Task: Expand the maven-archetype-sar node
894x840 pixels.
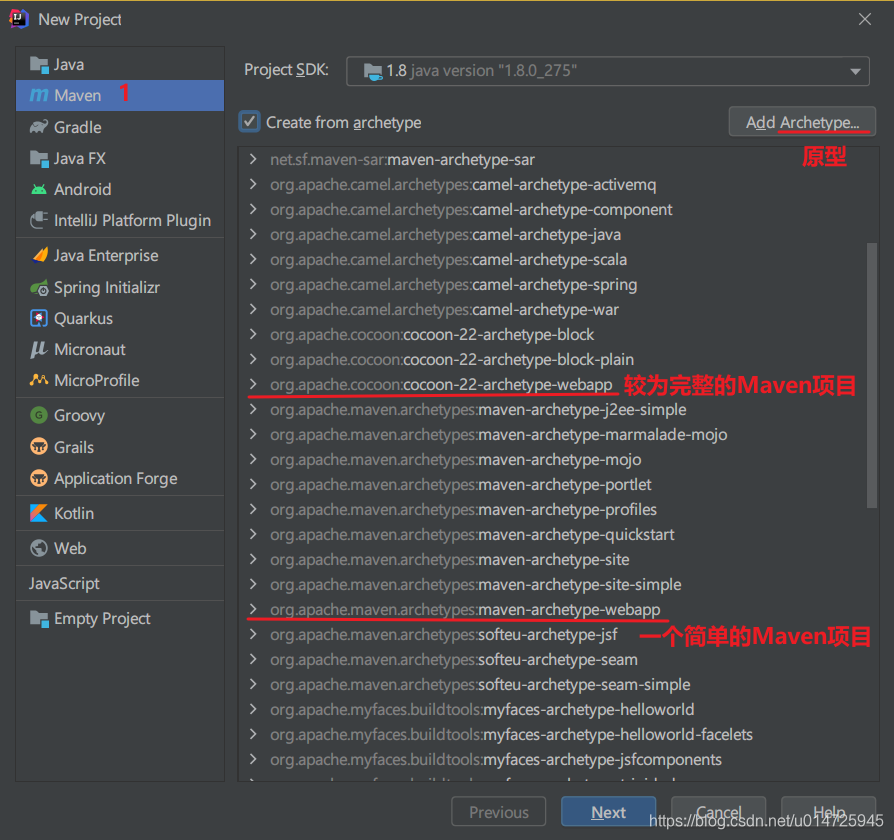Action: click(x=253, y=159)
